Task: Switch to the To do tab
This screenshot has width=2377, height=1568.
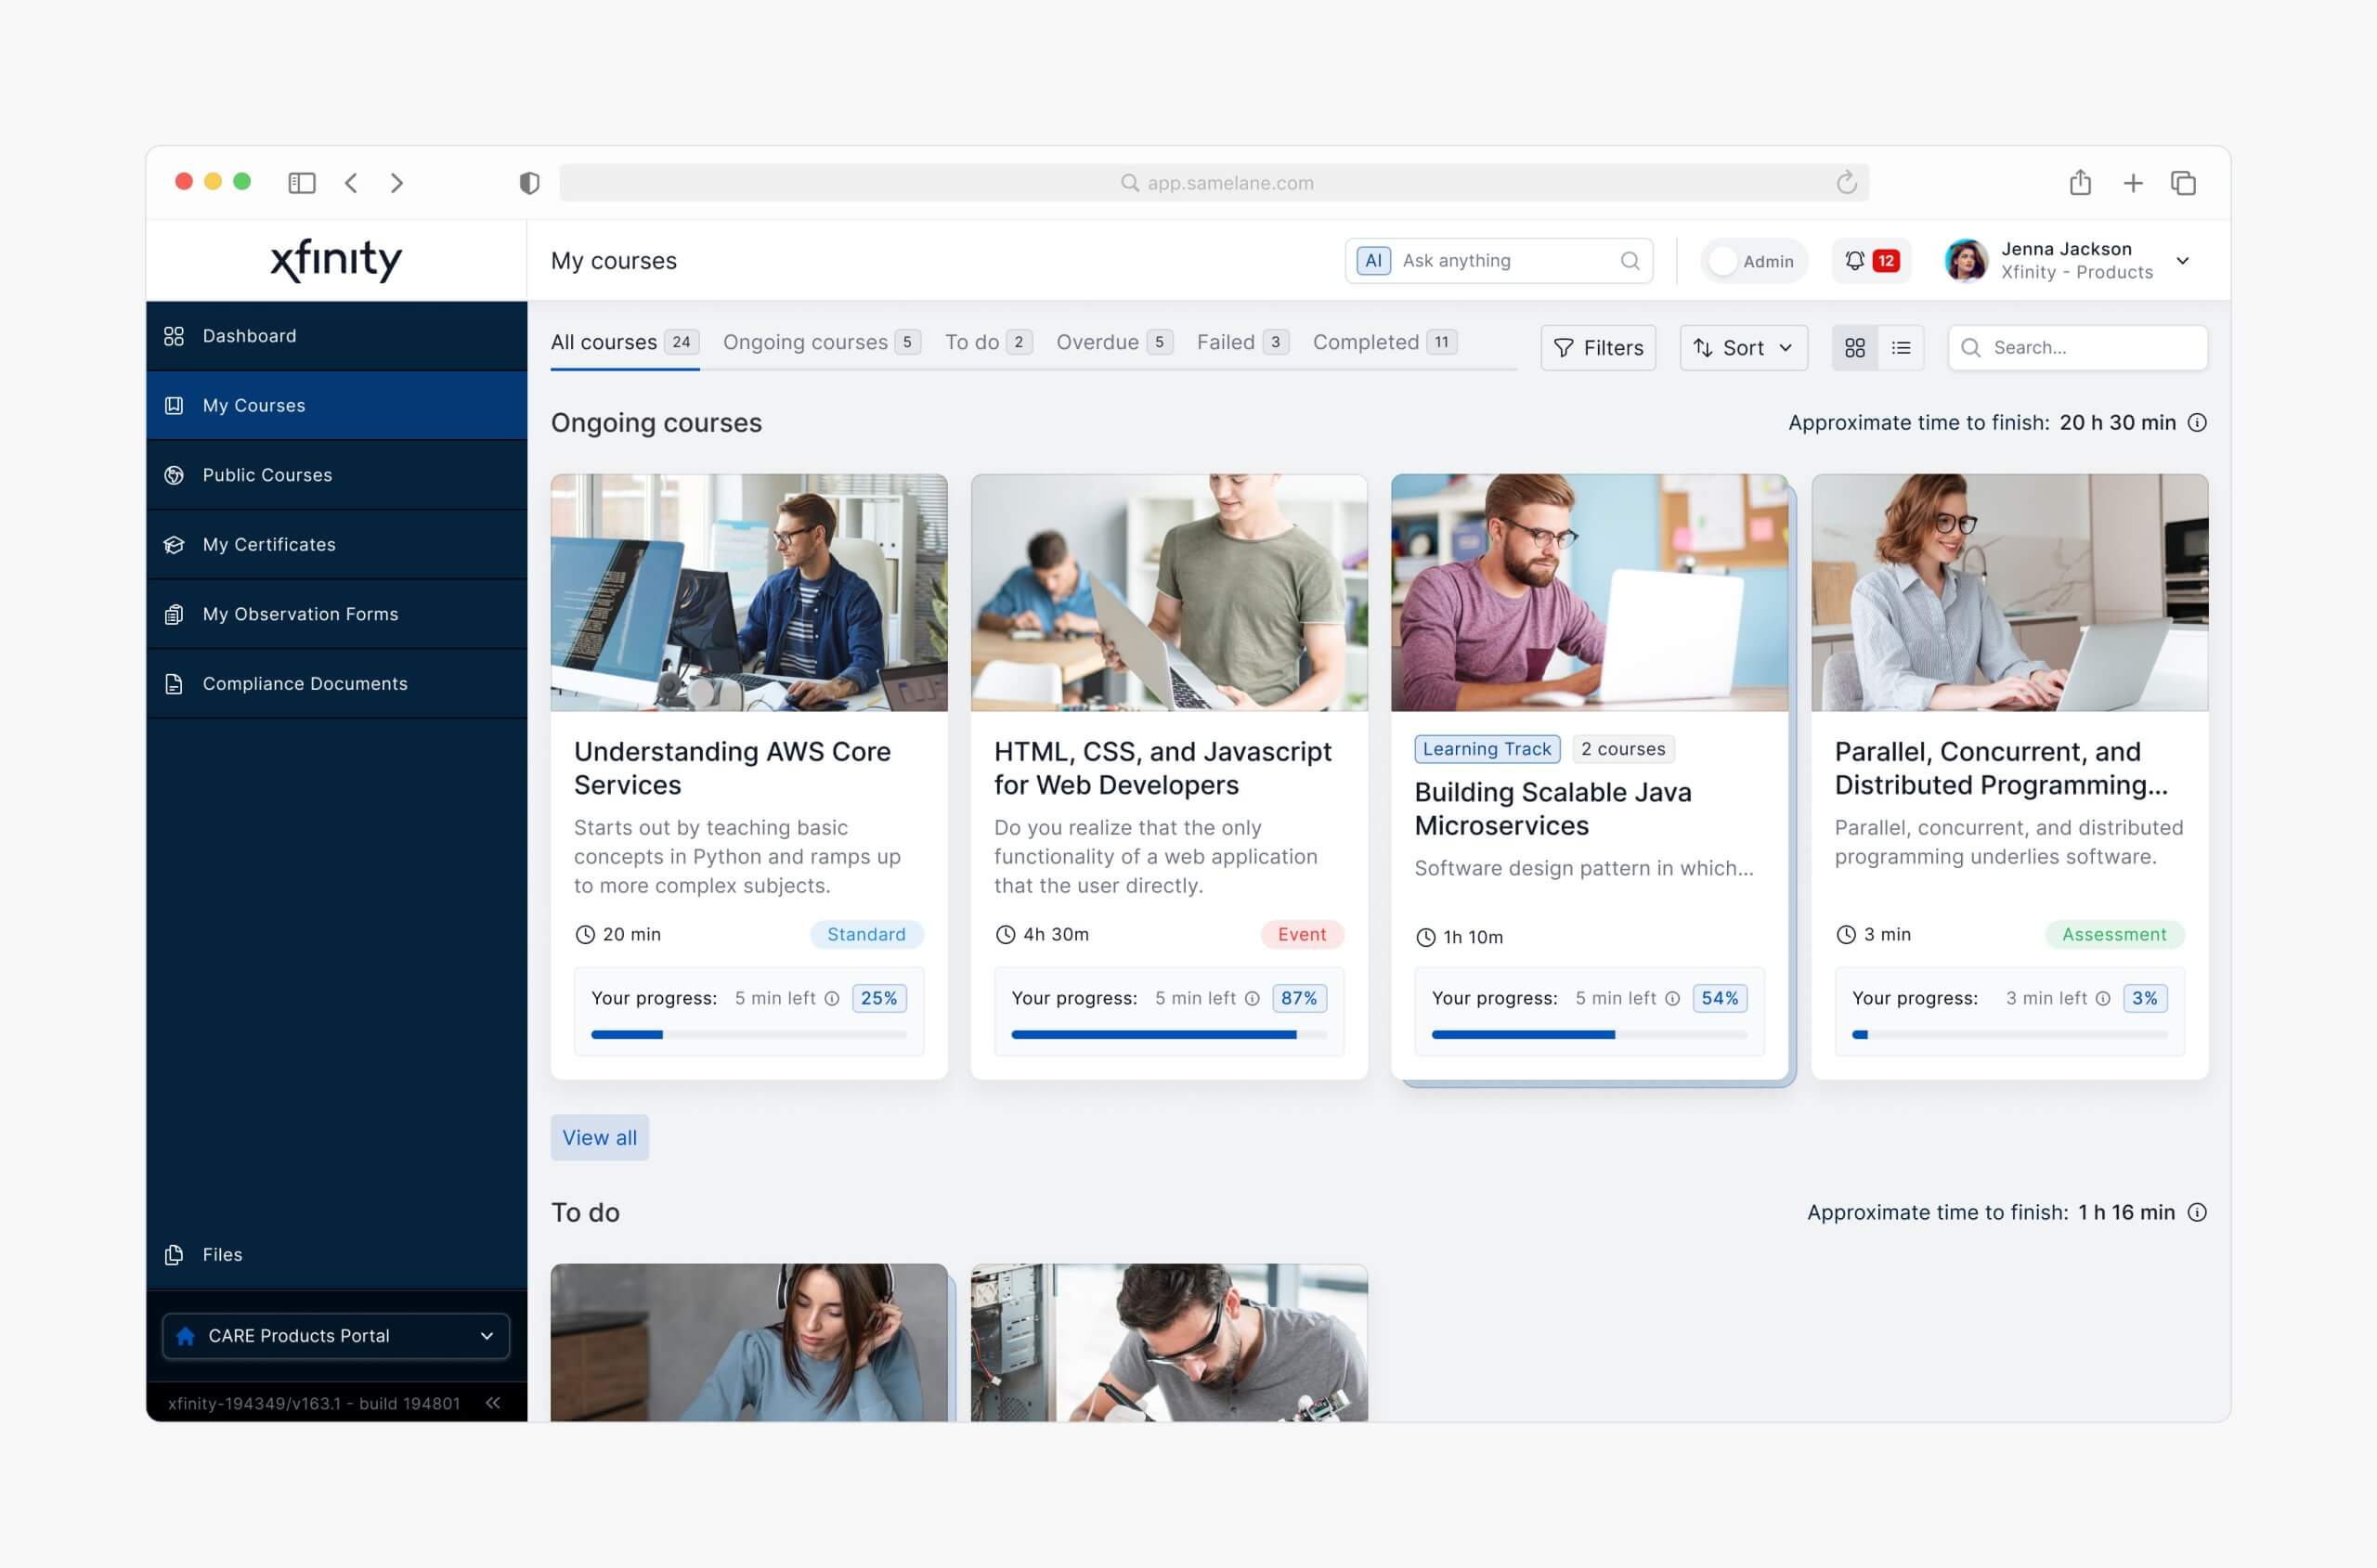Action: pos(989,342)
